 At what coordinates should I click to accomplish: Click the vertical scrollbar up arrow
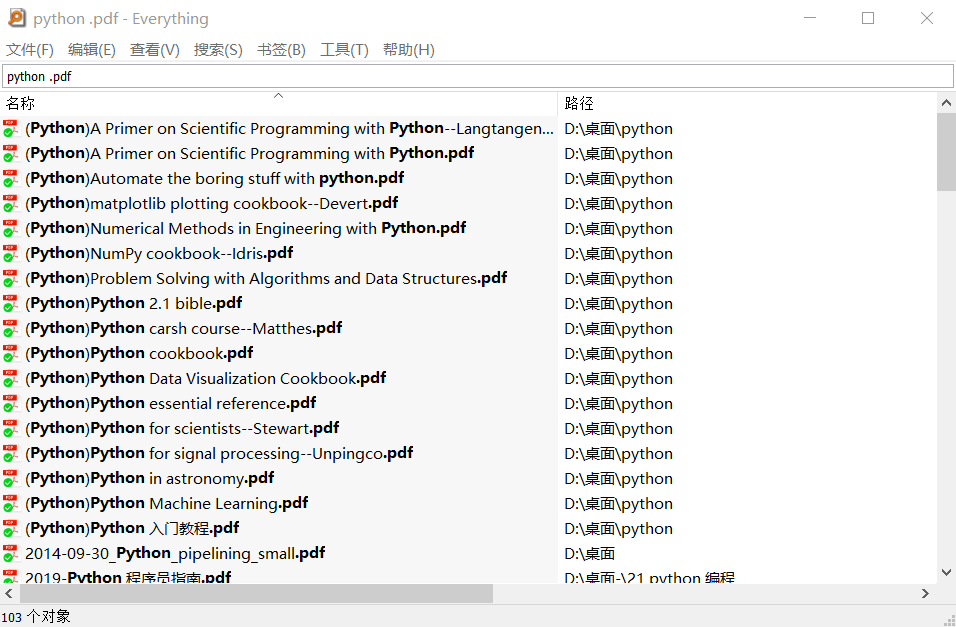[x=946, y=102]
